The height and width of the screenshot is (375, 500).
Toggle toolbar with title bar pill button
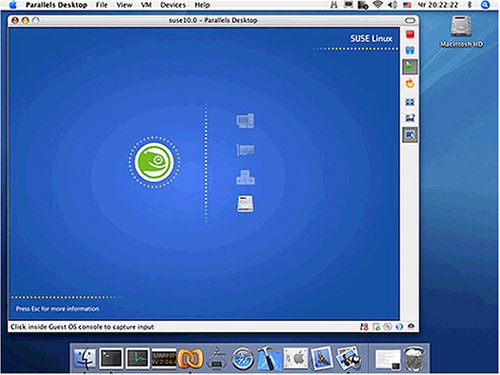[x=410, y=20]
